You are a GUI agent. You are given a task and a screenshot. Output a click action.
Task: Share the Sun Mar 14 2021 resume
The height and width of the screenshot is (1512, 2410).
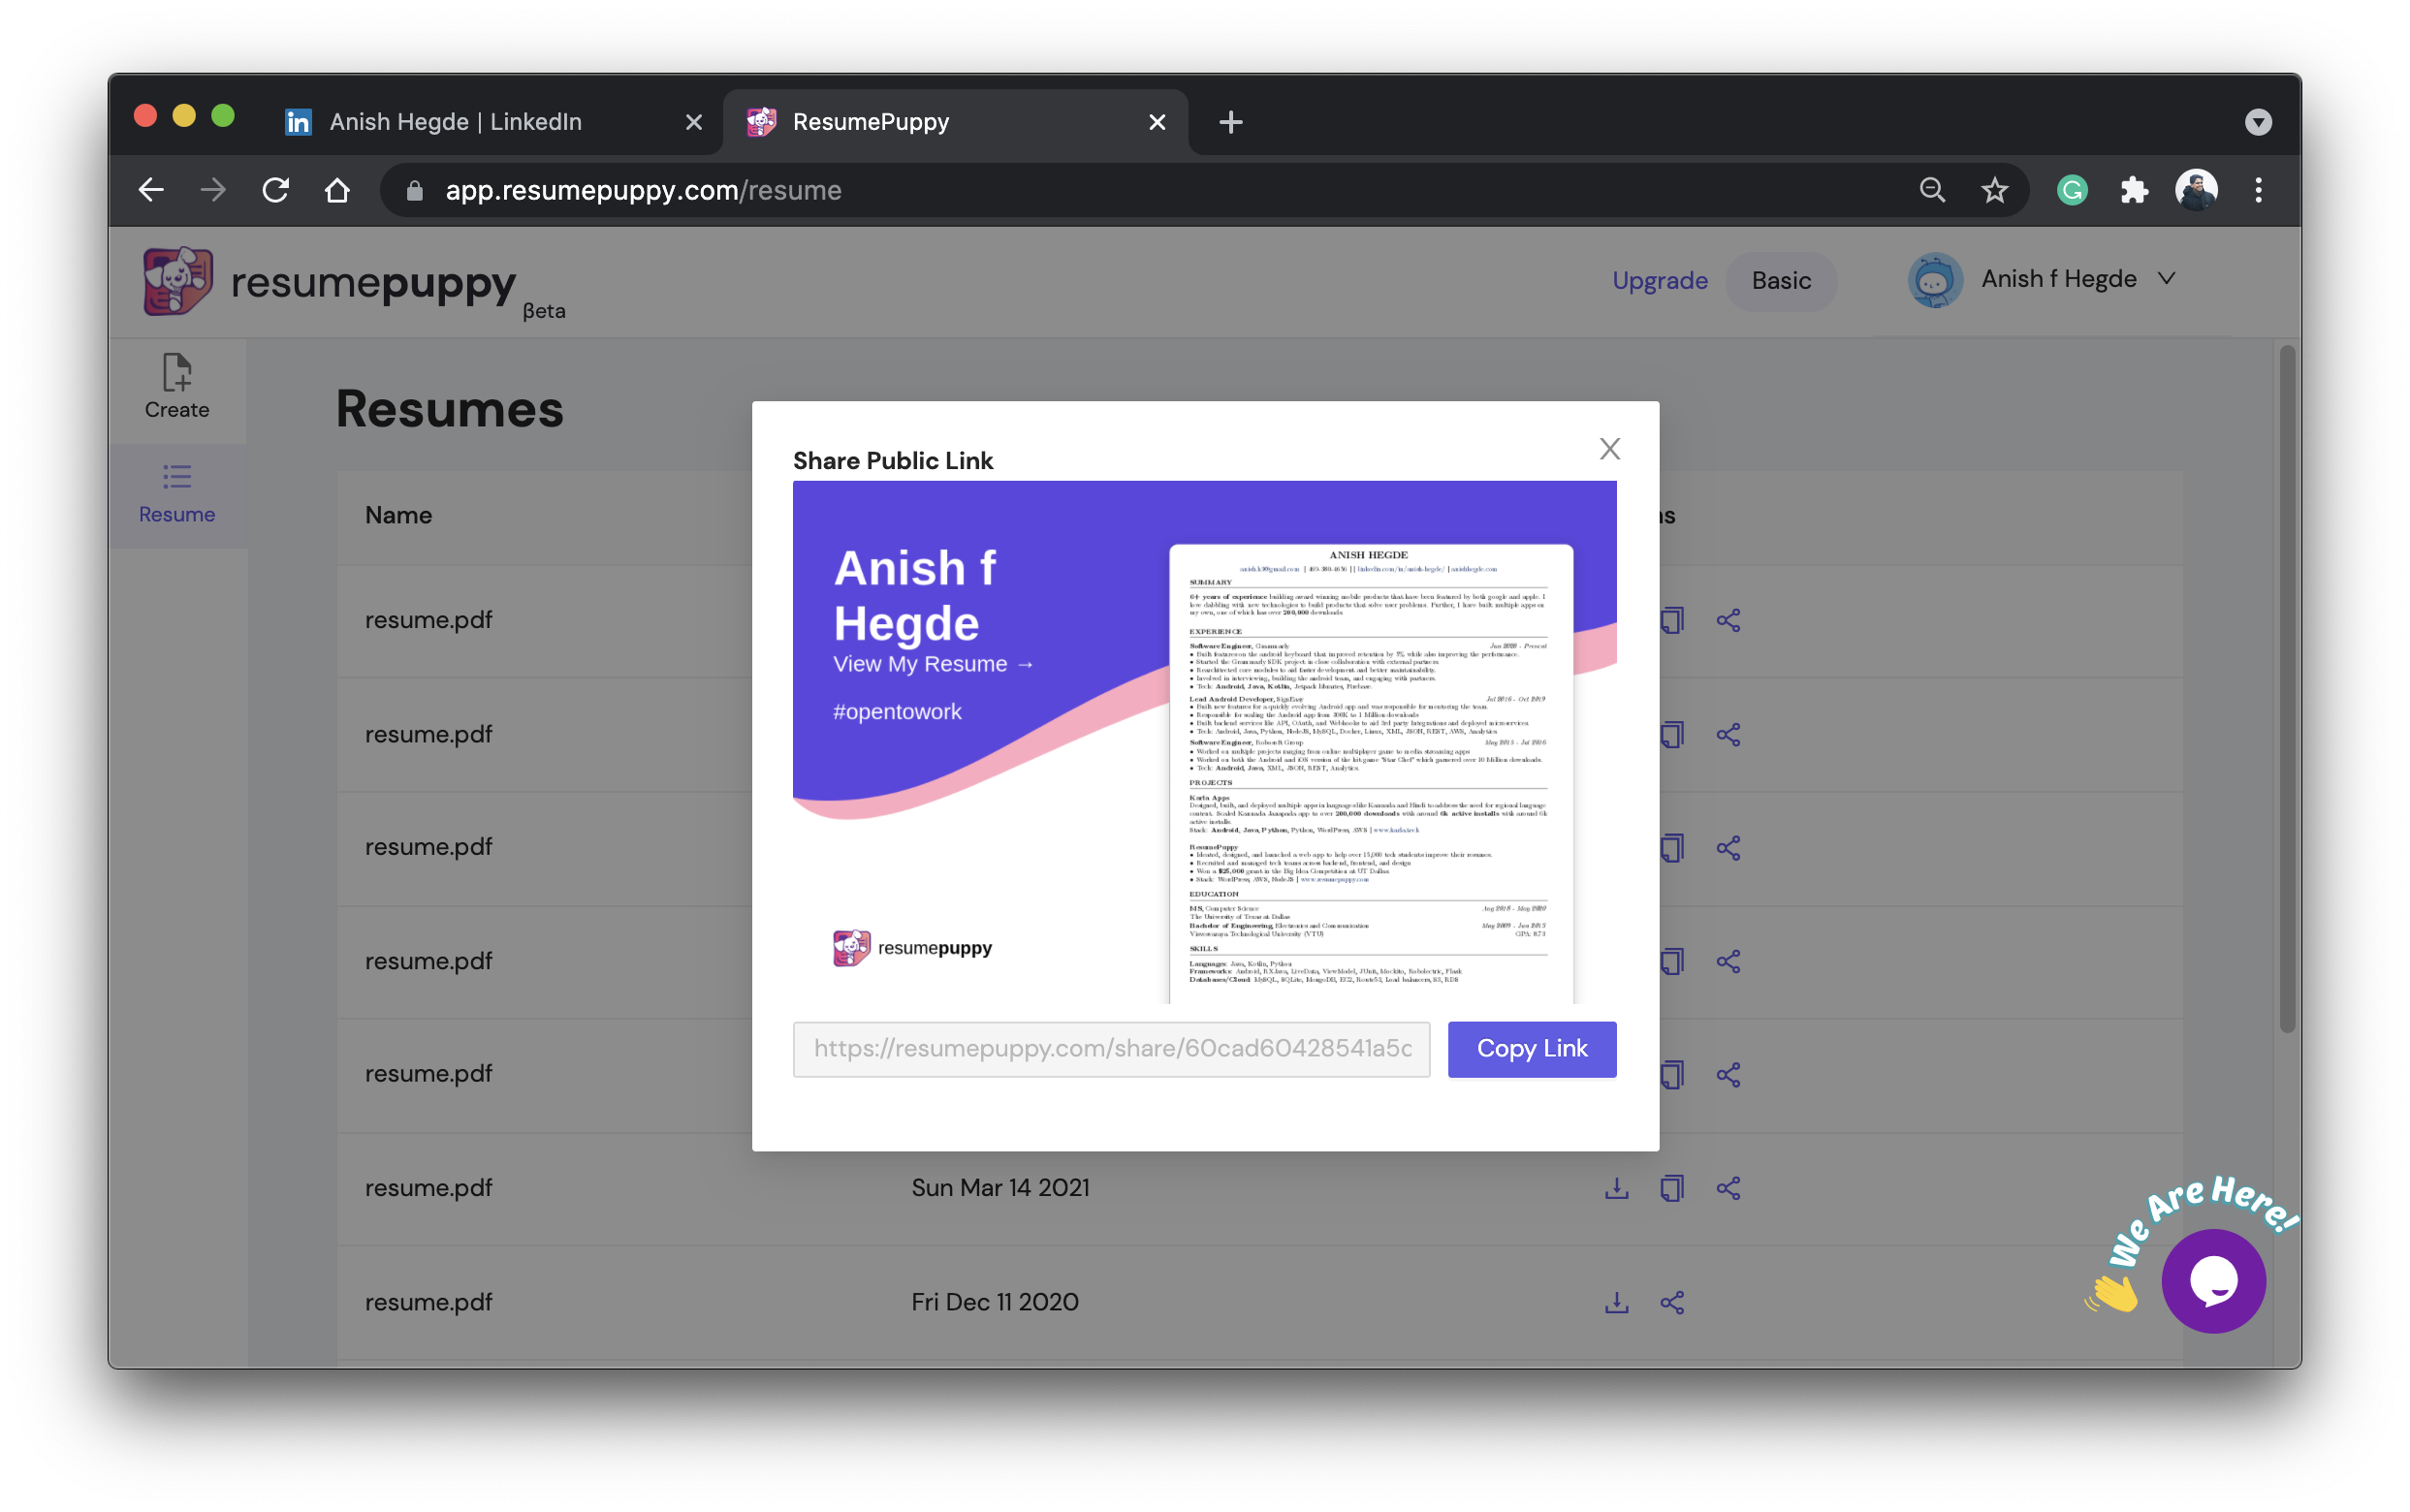point(1728,1188)
